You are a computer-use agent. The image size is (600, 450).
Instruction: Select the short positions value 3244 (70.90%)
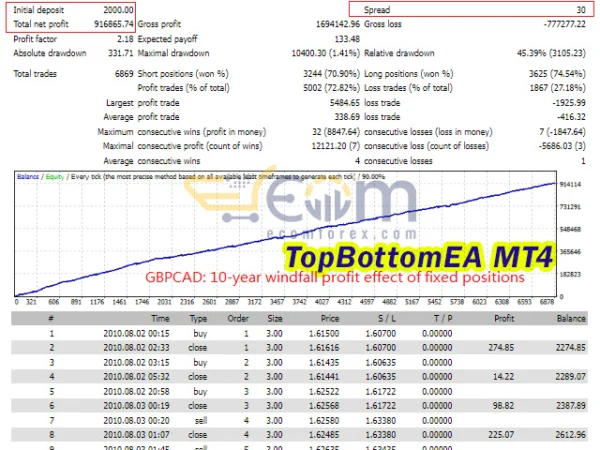(x=331, y=74)
